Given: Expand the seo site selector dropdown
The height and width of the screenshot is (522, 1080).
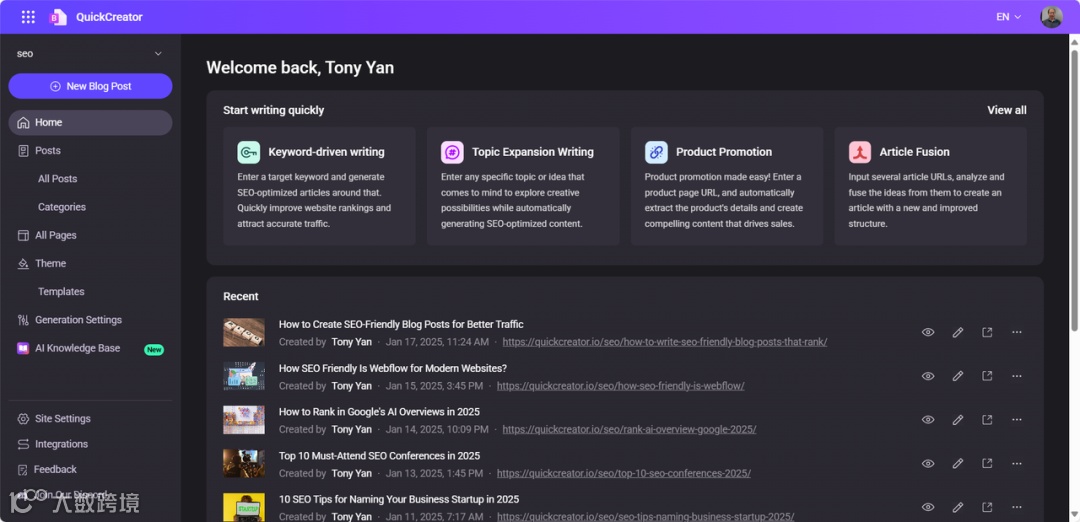Looking at the screenshot, I should [90, 54].
